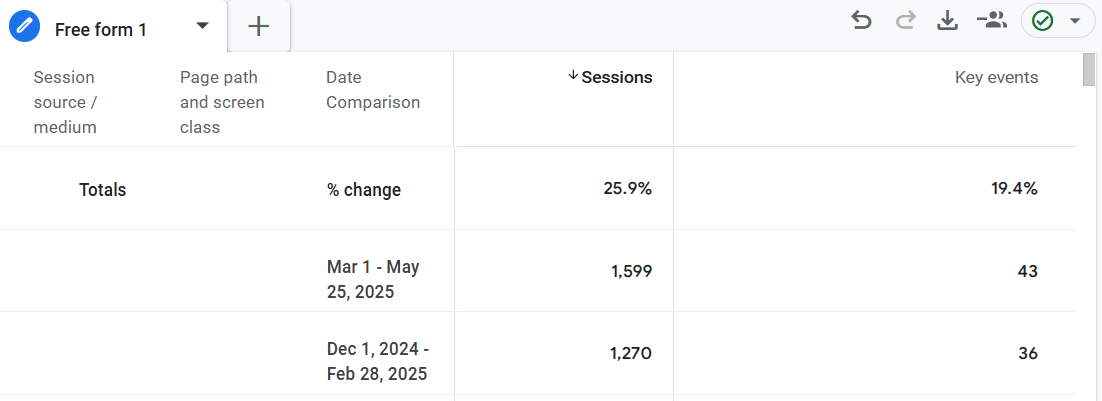Redo the last change
Screen dimensions: 1102x401
pyautogui.click(x=905, y=21)
